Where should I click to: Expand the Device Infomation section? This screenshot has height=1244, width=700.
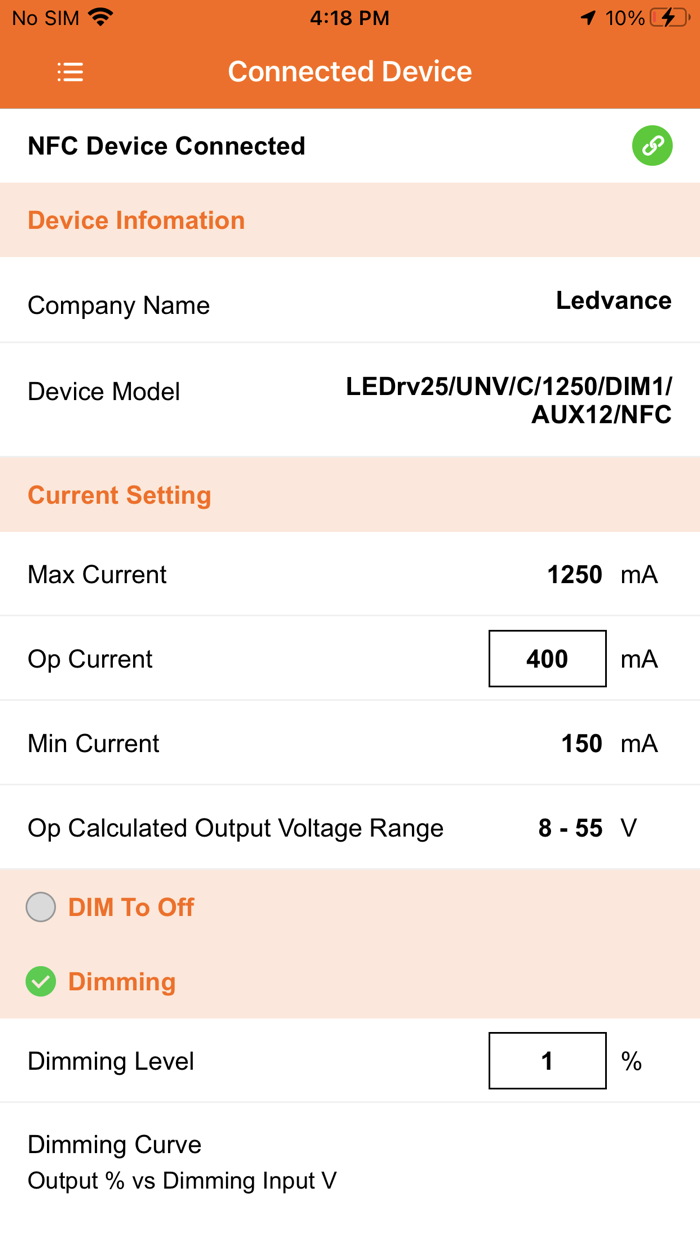(136, 219)
